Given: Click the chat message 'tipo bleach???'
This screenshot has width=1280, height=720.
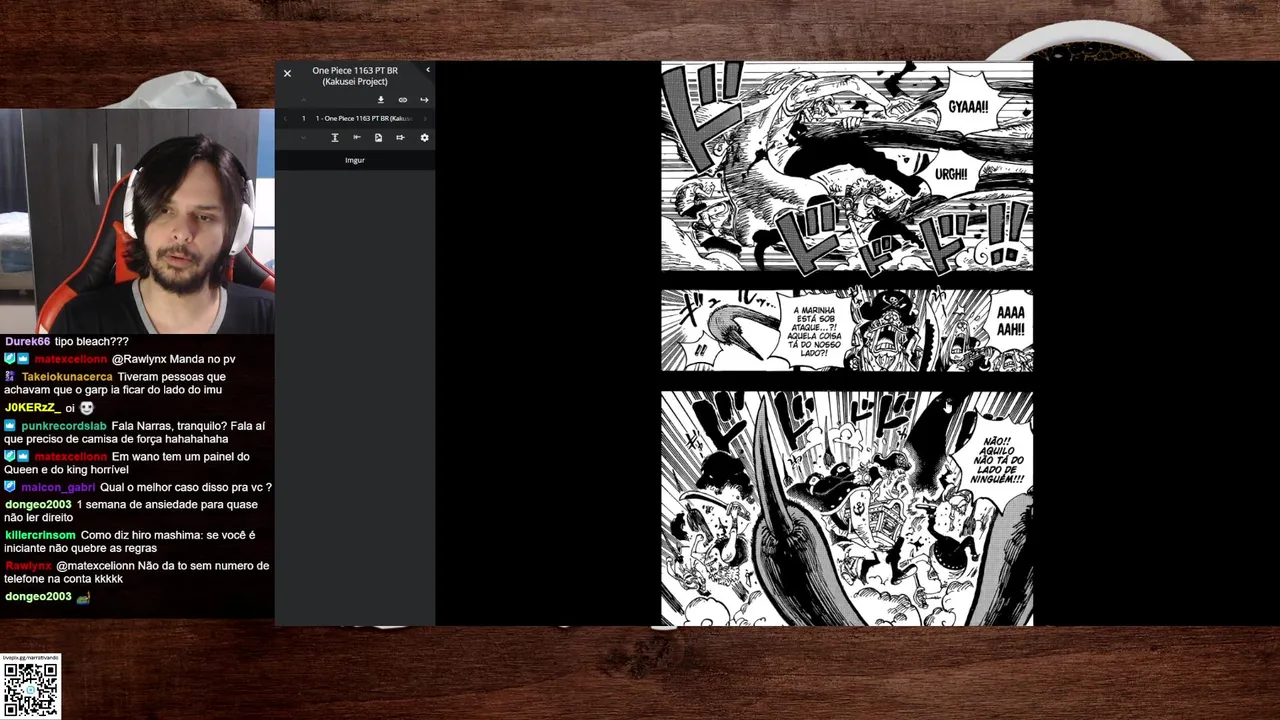Looking at the screenshot, I should [92, 341].
